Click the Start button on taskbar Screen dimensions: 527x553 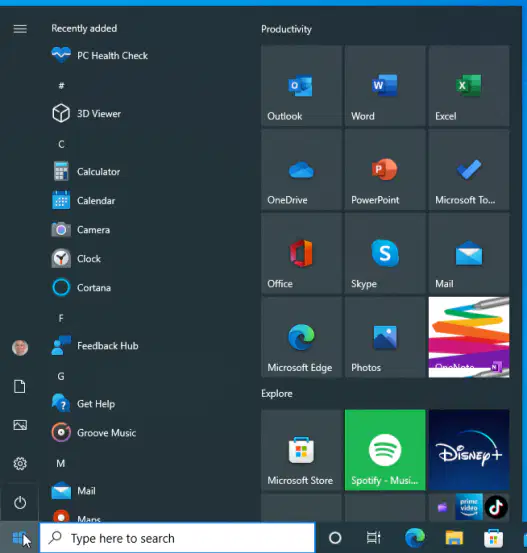point(19,538)
